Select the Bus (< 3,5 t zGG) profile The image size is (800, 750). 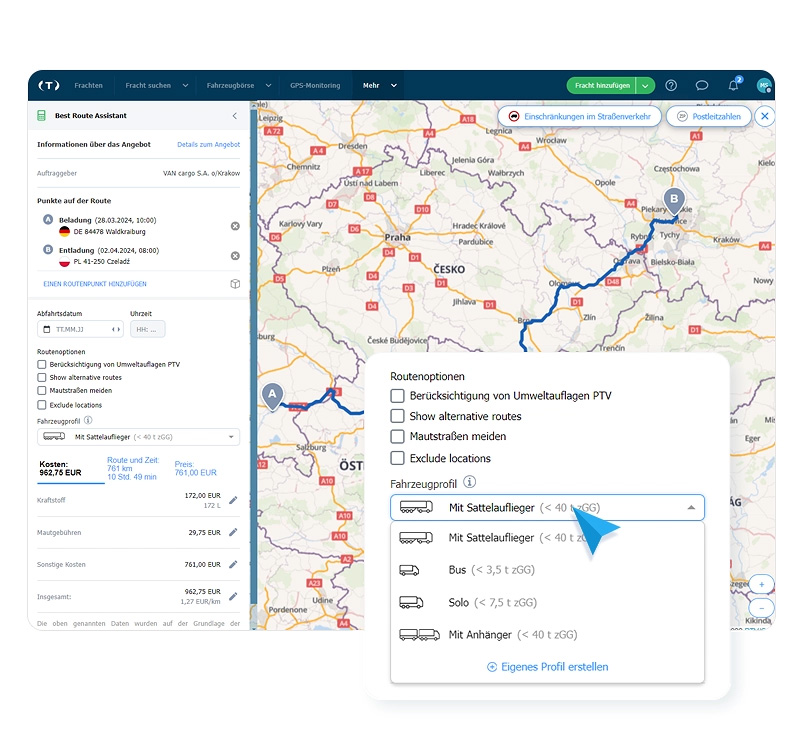click(547, 570)
